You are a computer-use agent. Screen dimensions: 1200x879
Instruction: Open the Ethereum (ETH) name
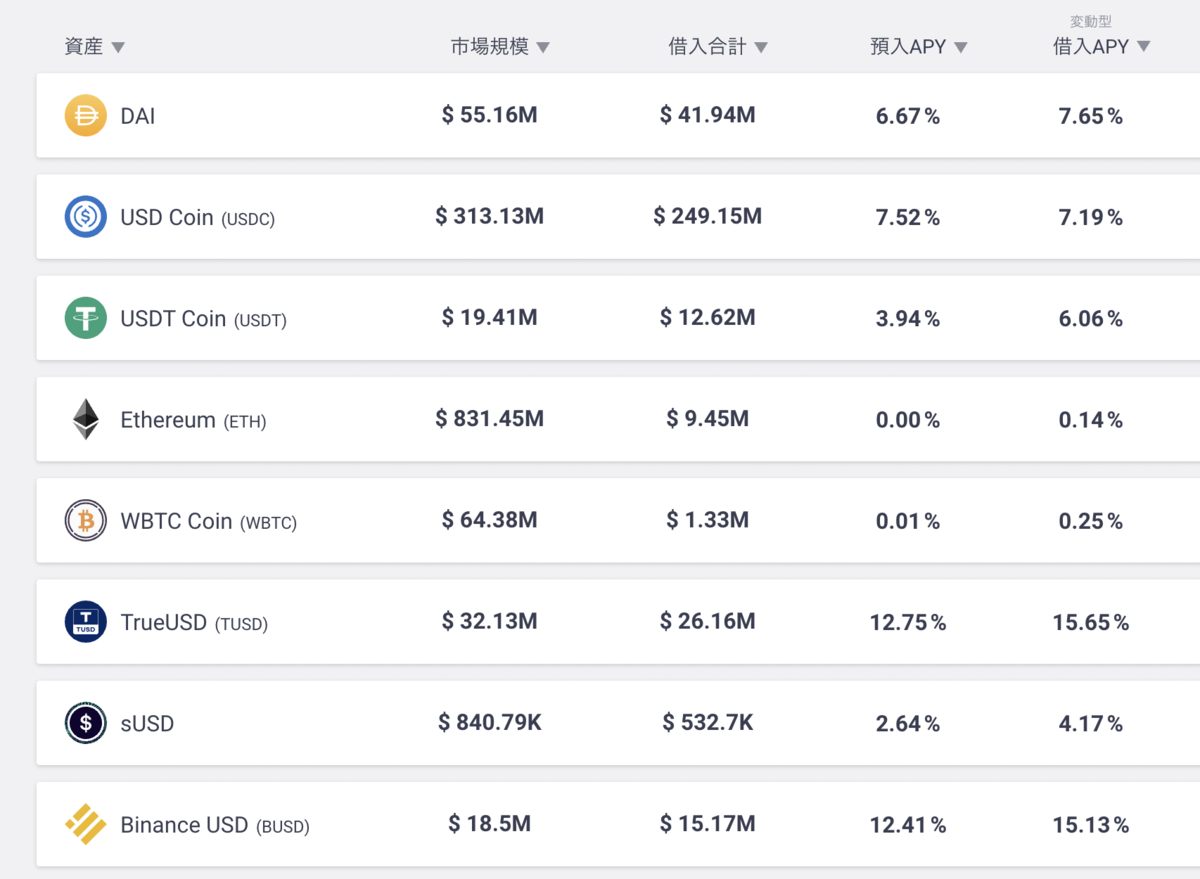[194, 420]
